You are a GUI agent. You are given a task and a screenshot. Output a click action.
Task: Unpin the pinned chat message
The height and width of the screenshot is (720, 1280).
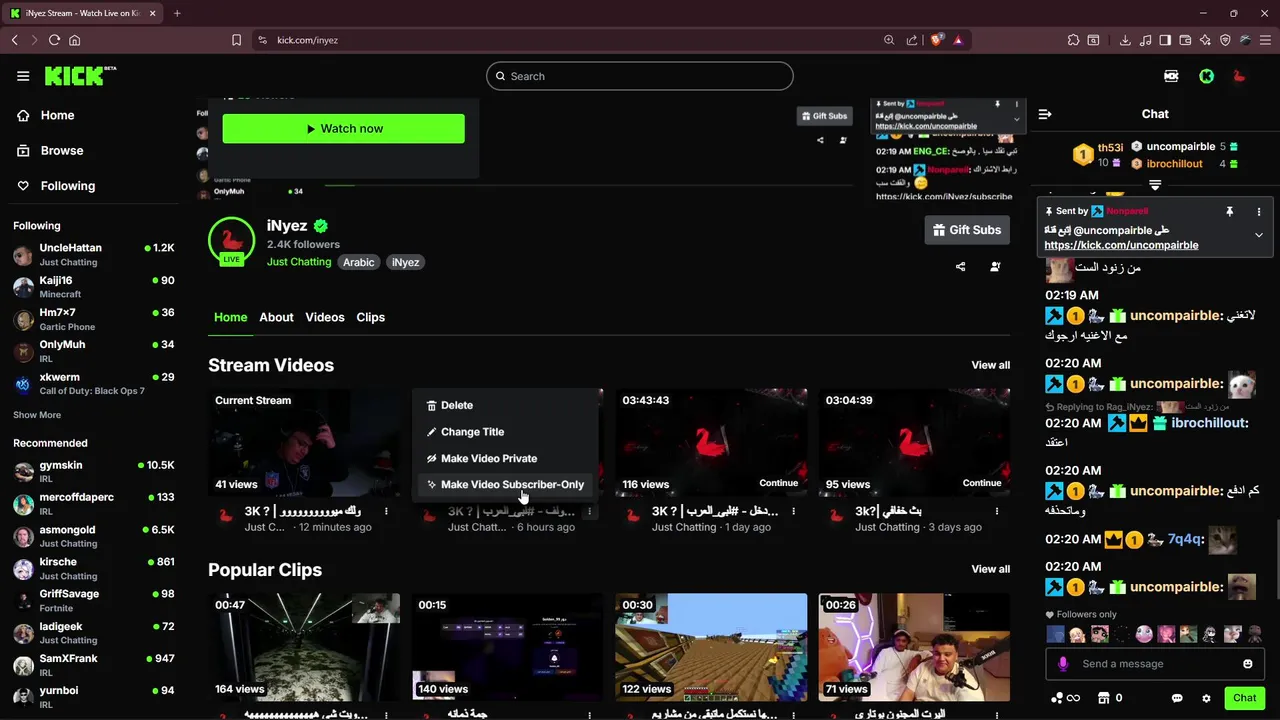tap(1229, 212)
